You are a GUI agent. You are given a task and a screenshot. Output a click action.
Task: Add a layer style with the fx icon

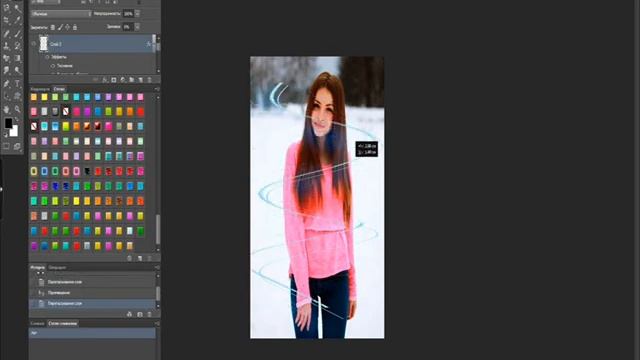point(105,80)
